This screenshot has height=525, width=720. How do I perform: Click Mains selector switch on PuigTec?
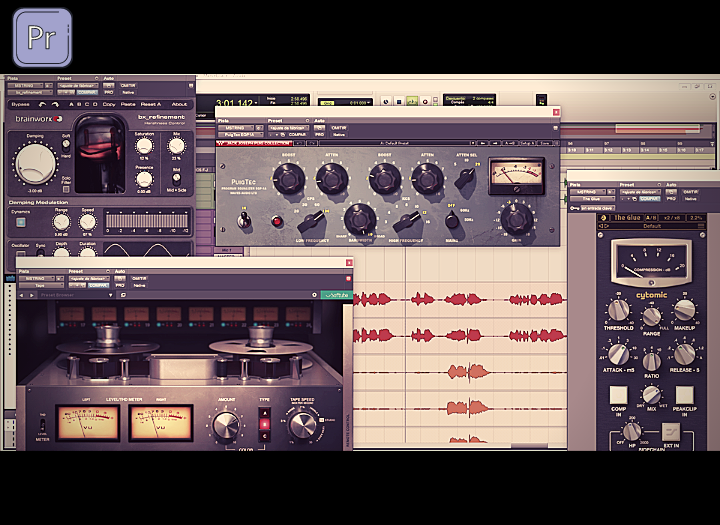click(x=452, y=220)
